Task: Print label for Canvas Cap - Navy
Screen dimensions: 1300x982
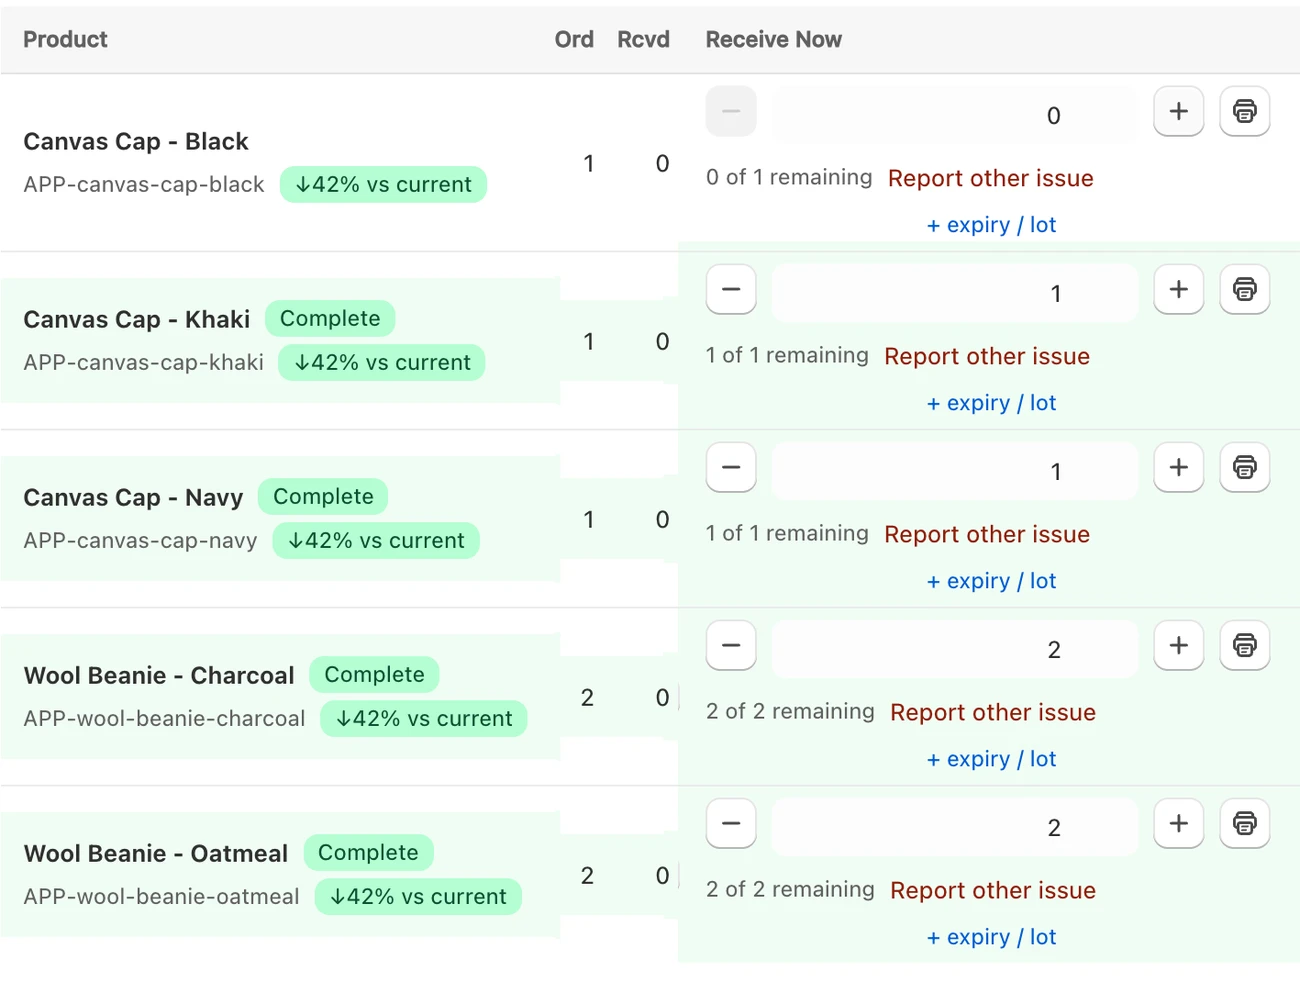Action: coord(1244,467)
